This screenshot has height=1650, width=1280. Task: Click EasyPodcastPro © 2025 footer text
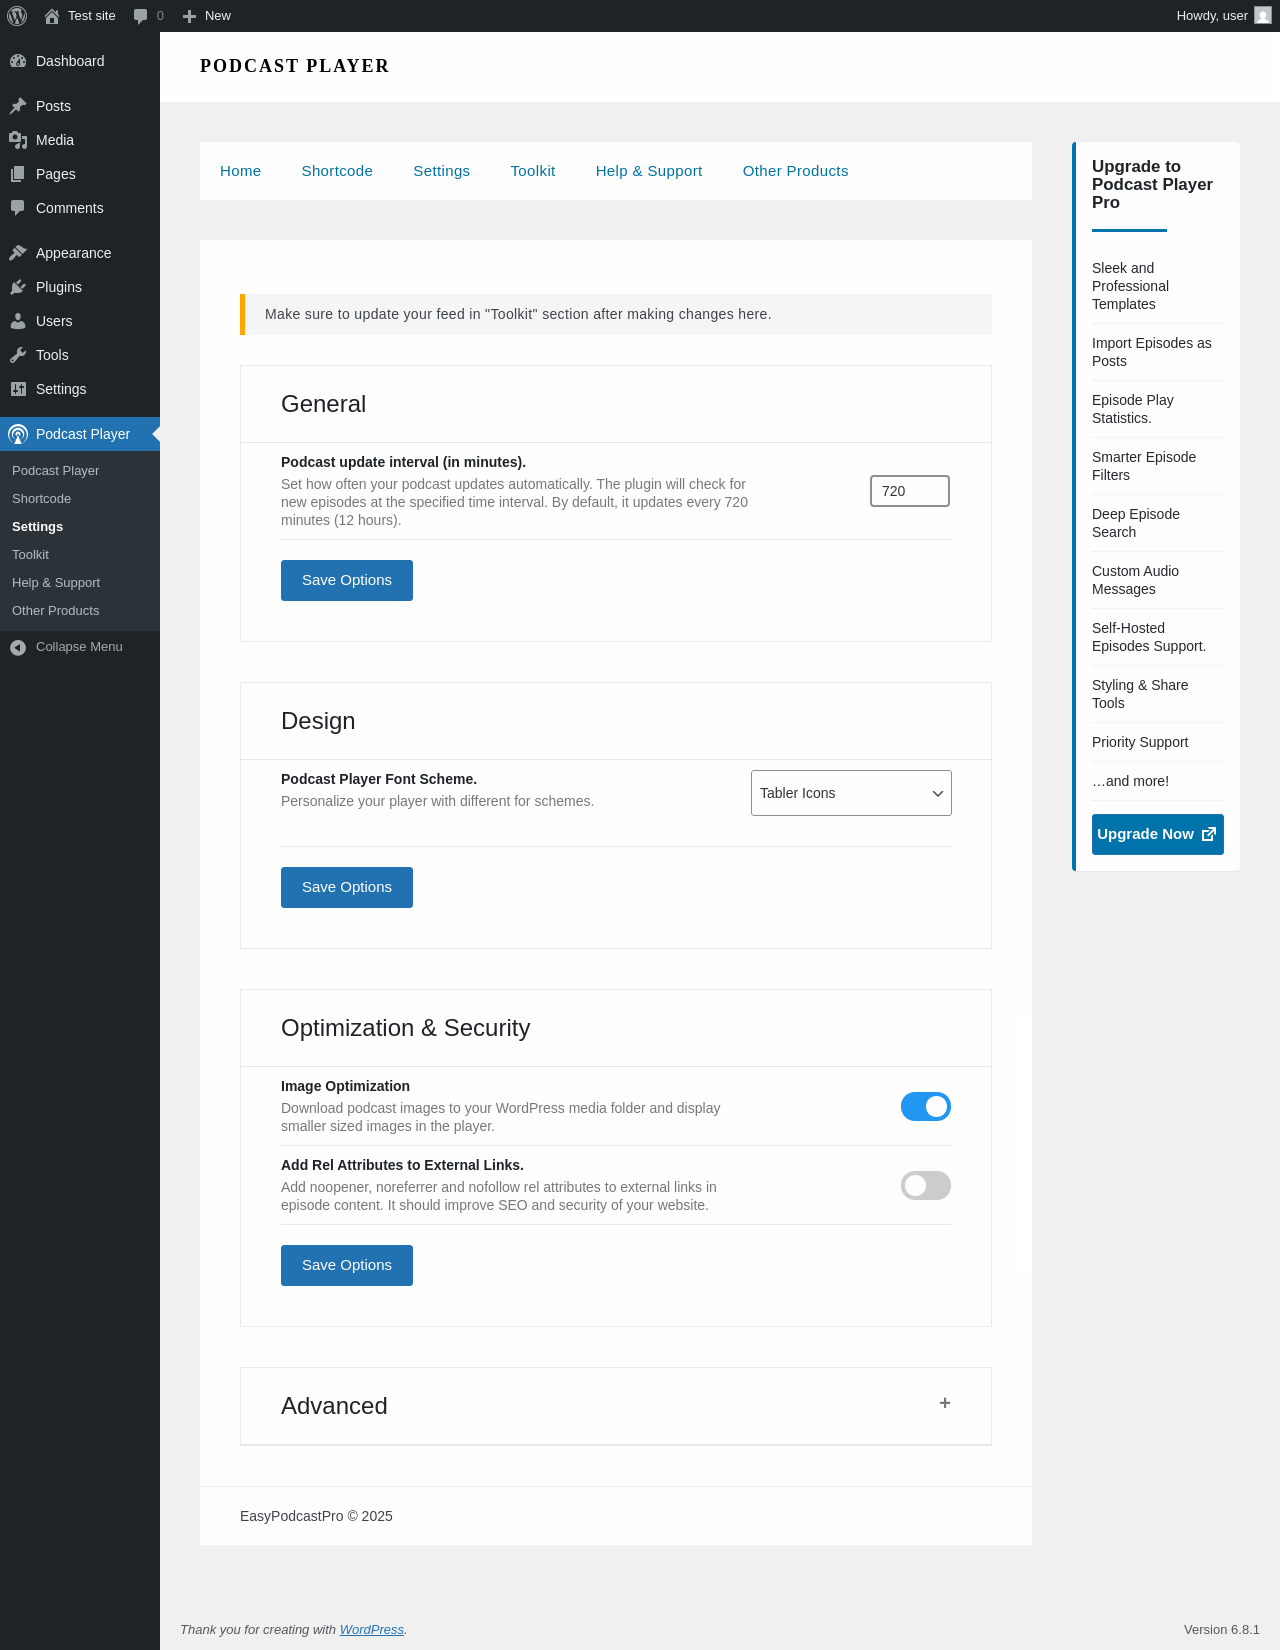click(x=316, y=1516)
